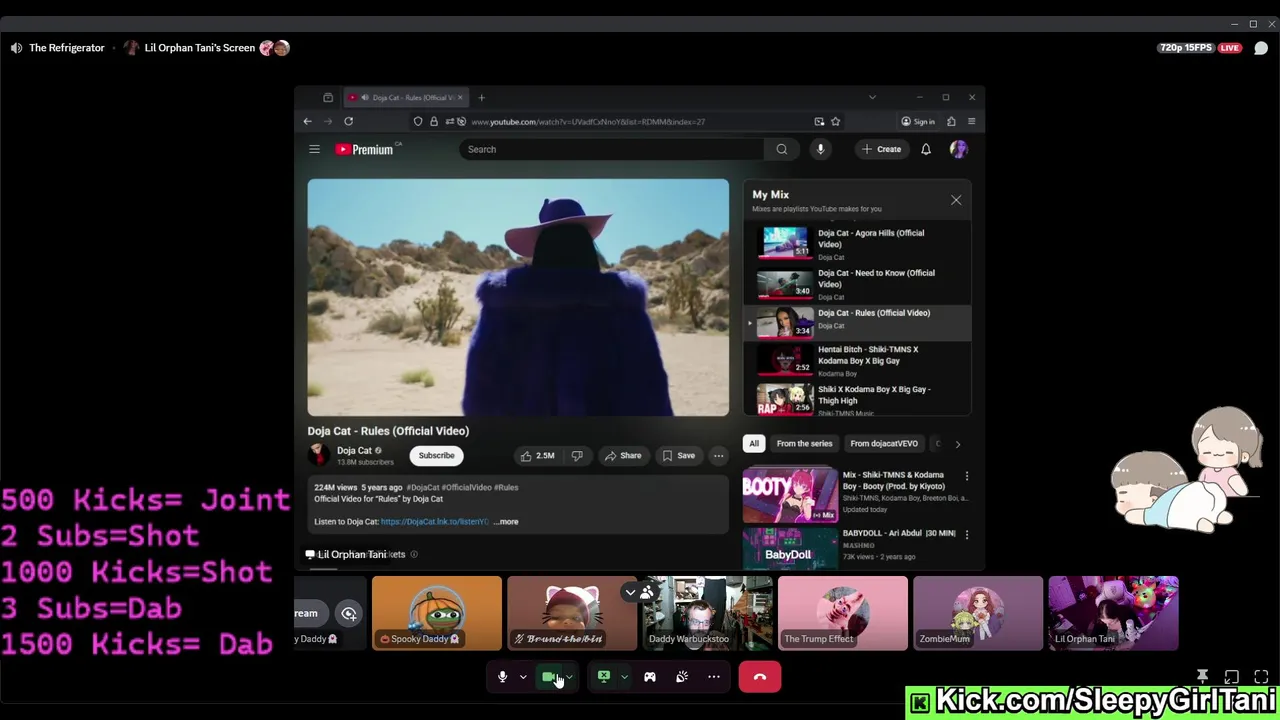Like the video showing 2.5M
1280x720 pixels.
click(537, 456)
